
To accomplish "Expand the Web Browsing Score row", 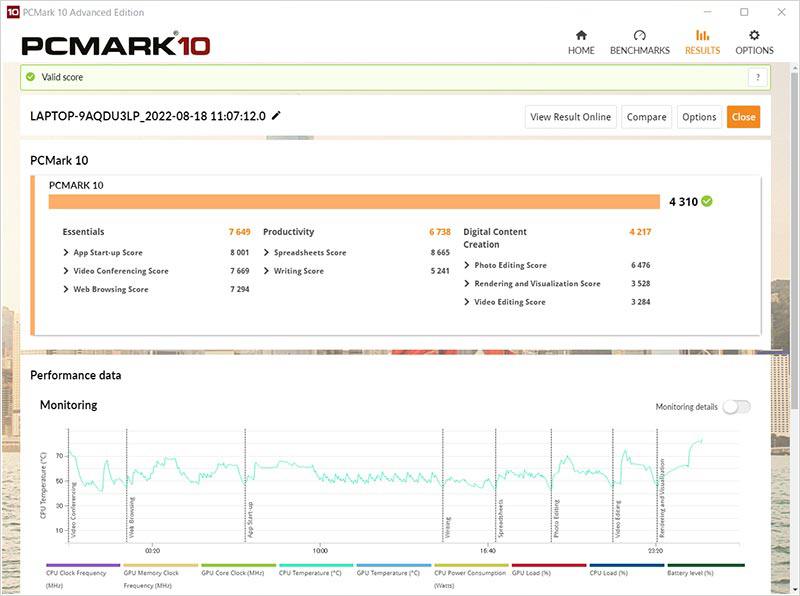I will [x=66, y=289].
